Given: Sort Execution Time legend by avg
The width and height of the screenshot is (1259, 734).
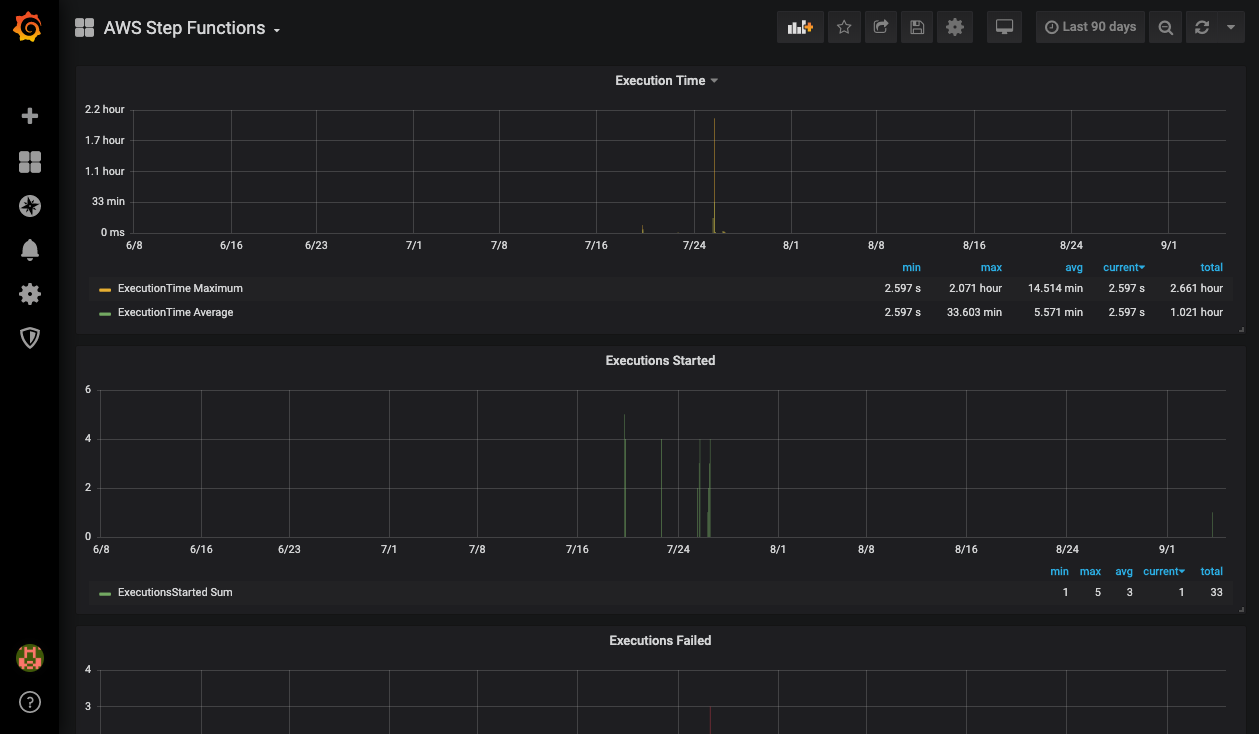Looking at the screenshot, I should tap(1074, 268).
